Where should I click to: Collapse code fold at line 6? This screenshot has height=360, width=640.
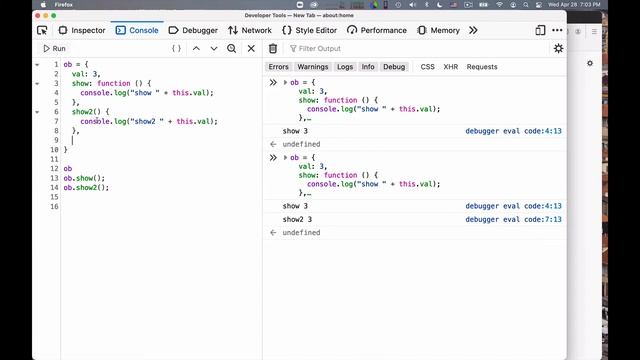coord(37,112)
